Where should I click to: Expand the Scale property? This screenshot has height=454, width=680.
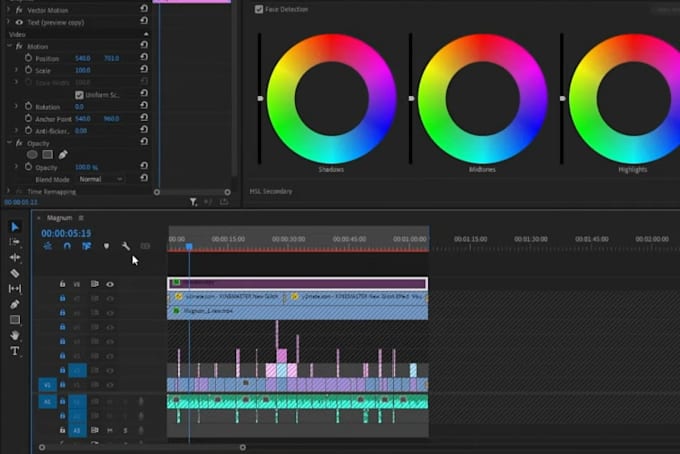[16, 70]
